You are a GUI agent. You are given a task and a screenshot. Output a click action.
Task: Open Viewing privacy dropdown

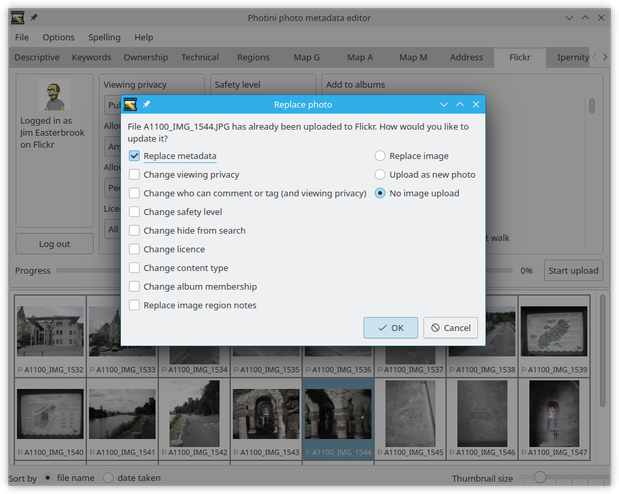point(113,105)
